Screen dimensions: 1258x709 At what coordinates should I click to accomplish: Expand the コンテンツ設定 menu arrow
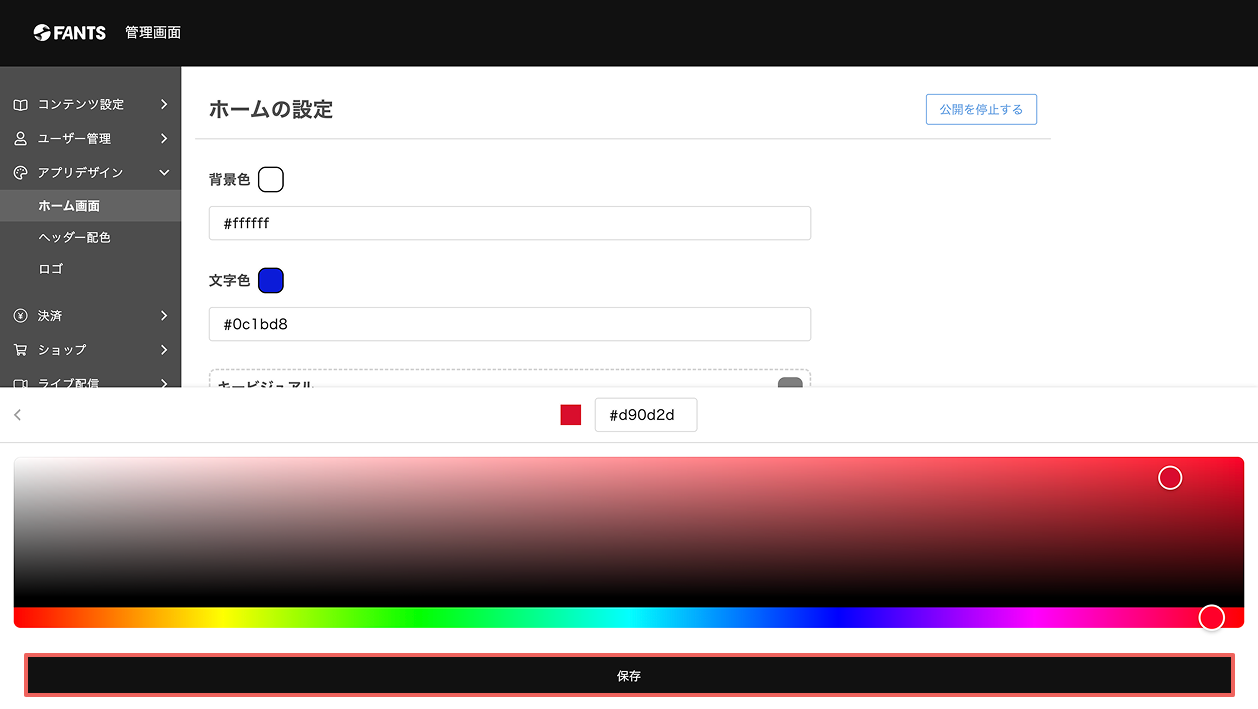point(164,105)
